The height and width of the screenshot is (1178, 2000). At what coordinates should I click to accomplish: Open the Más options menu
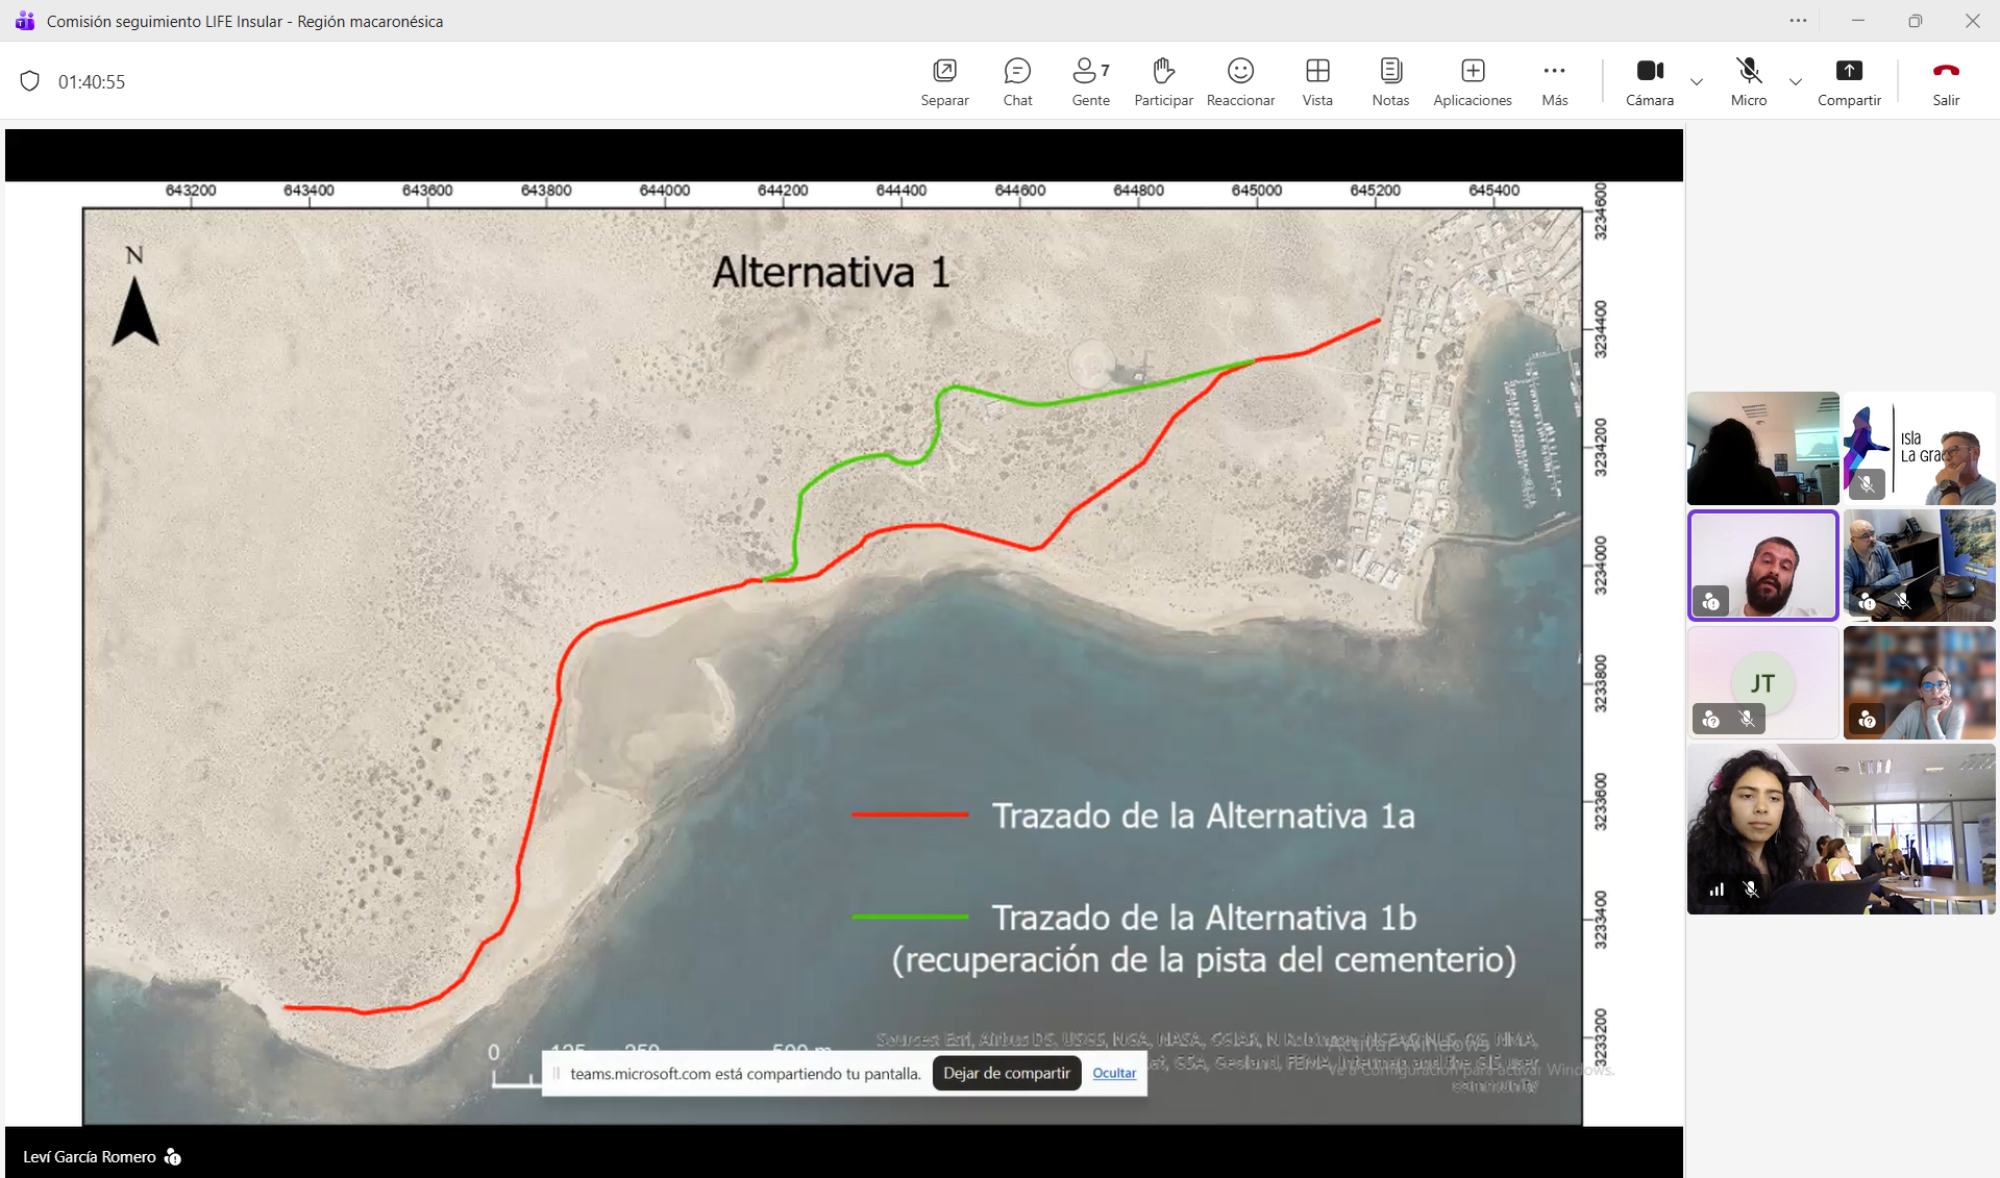click(x=1554, y=81)
